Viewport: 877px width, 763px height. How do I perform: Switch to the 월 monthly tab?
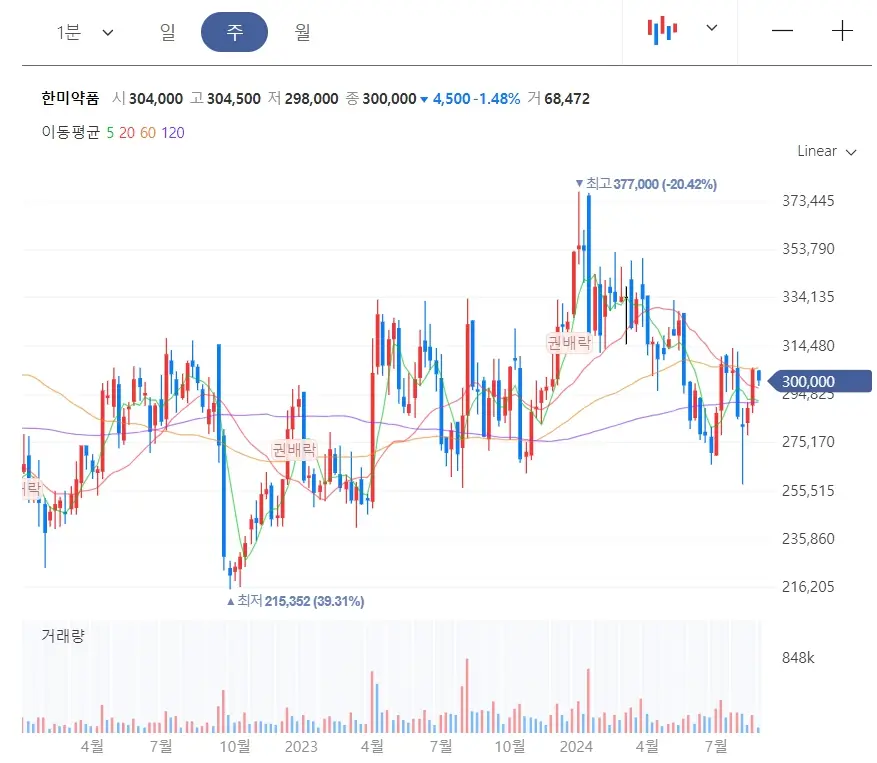301,31
